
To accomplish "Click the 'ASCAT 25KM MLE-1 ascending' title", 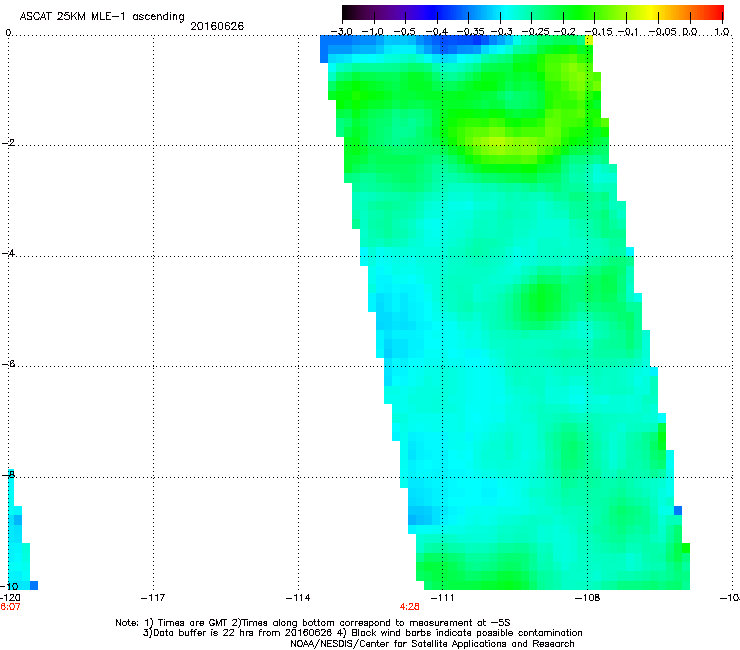I will coord(102,17).
